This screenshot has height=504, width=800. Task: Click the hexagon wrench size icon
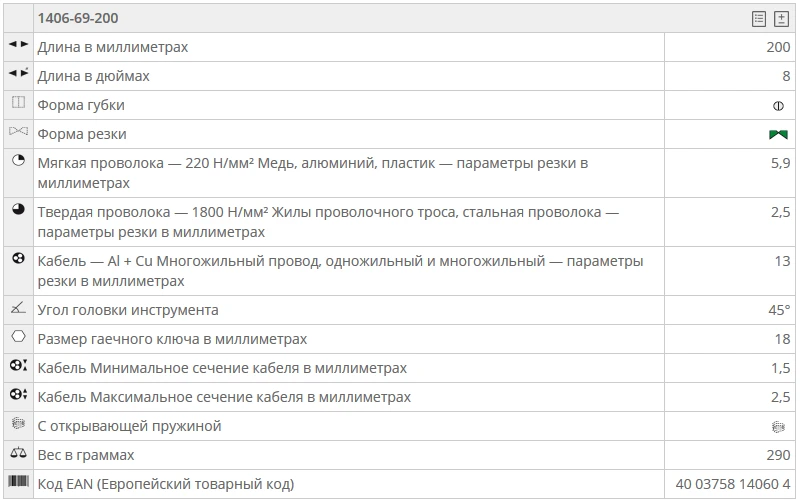[18, 337]
